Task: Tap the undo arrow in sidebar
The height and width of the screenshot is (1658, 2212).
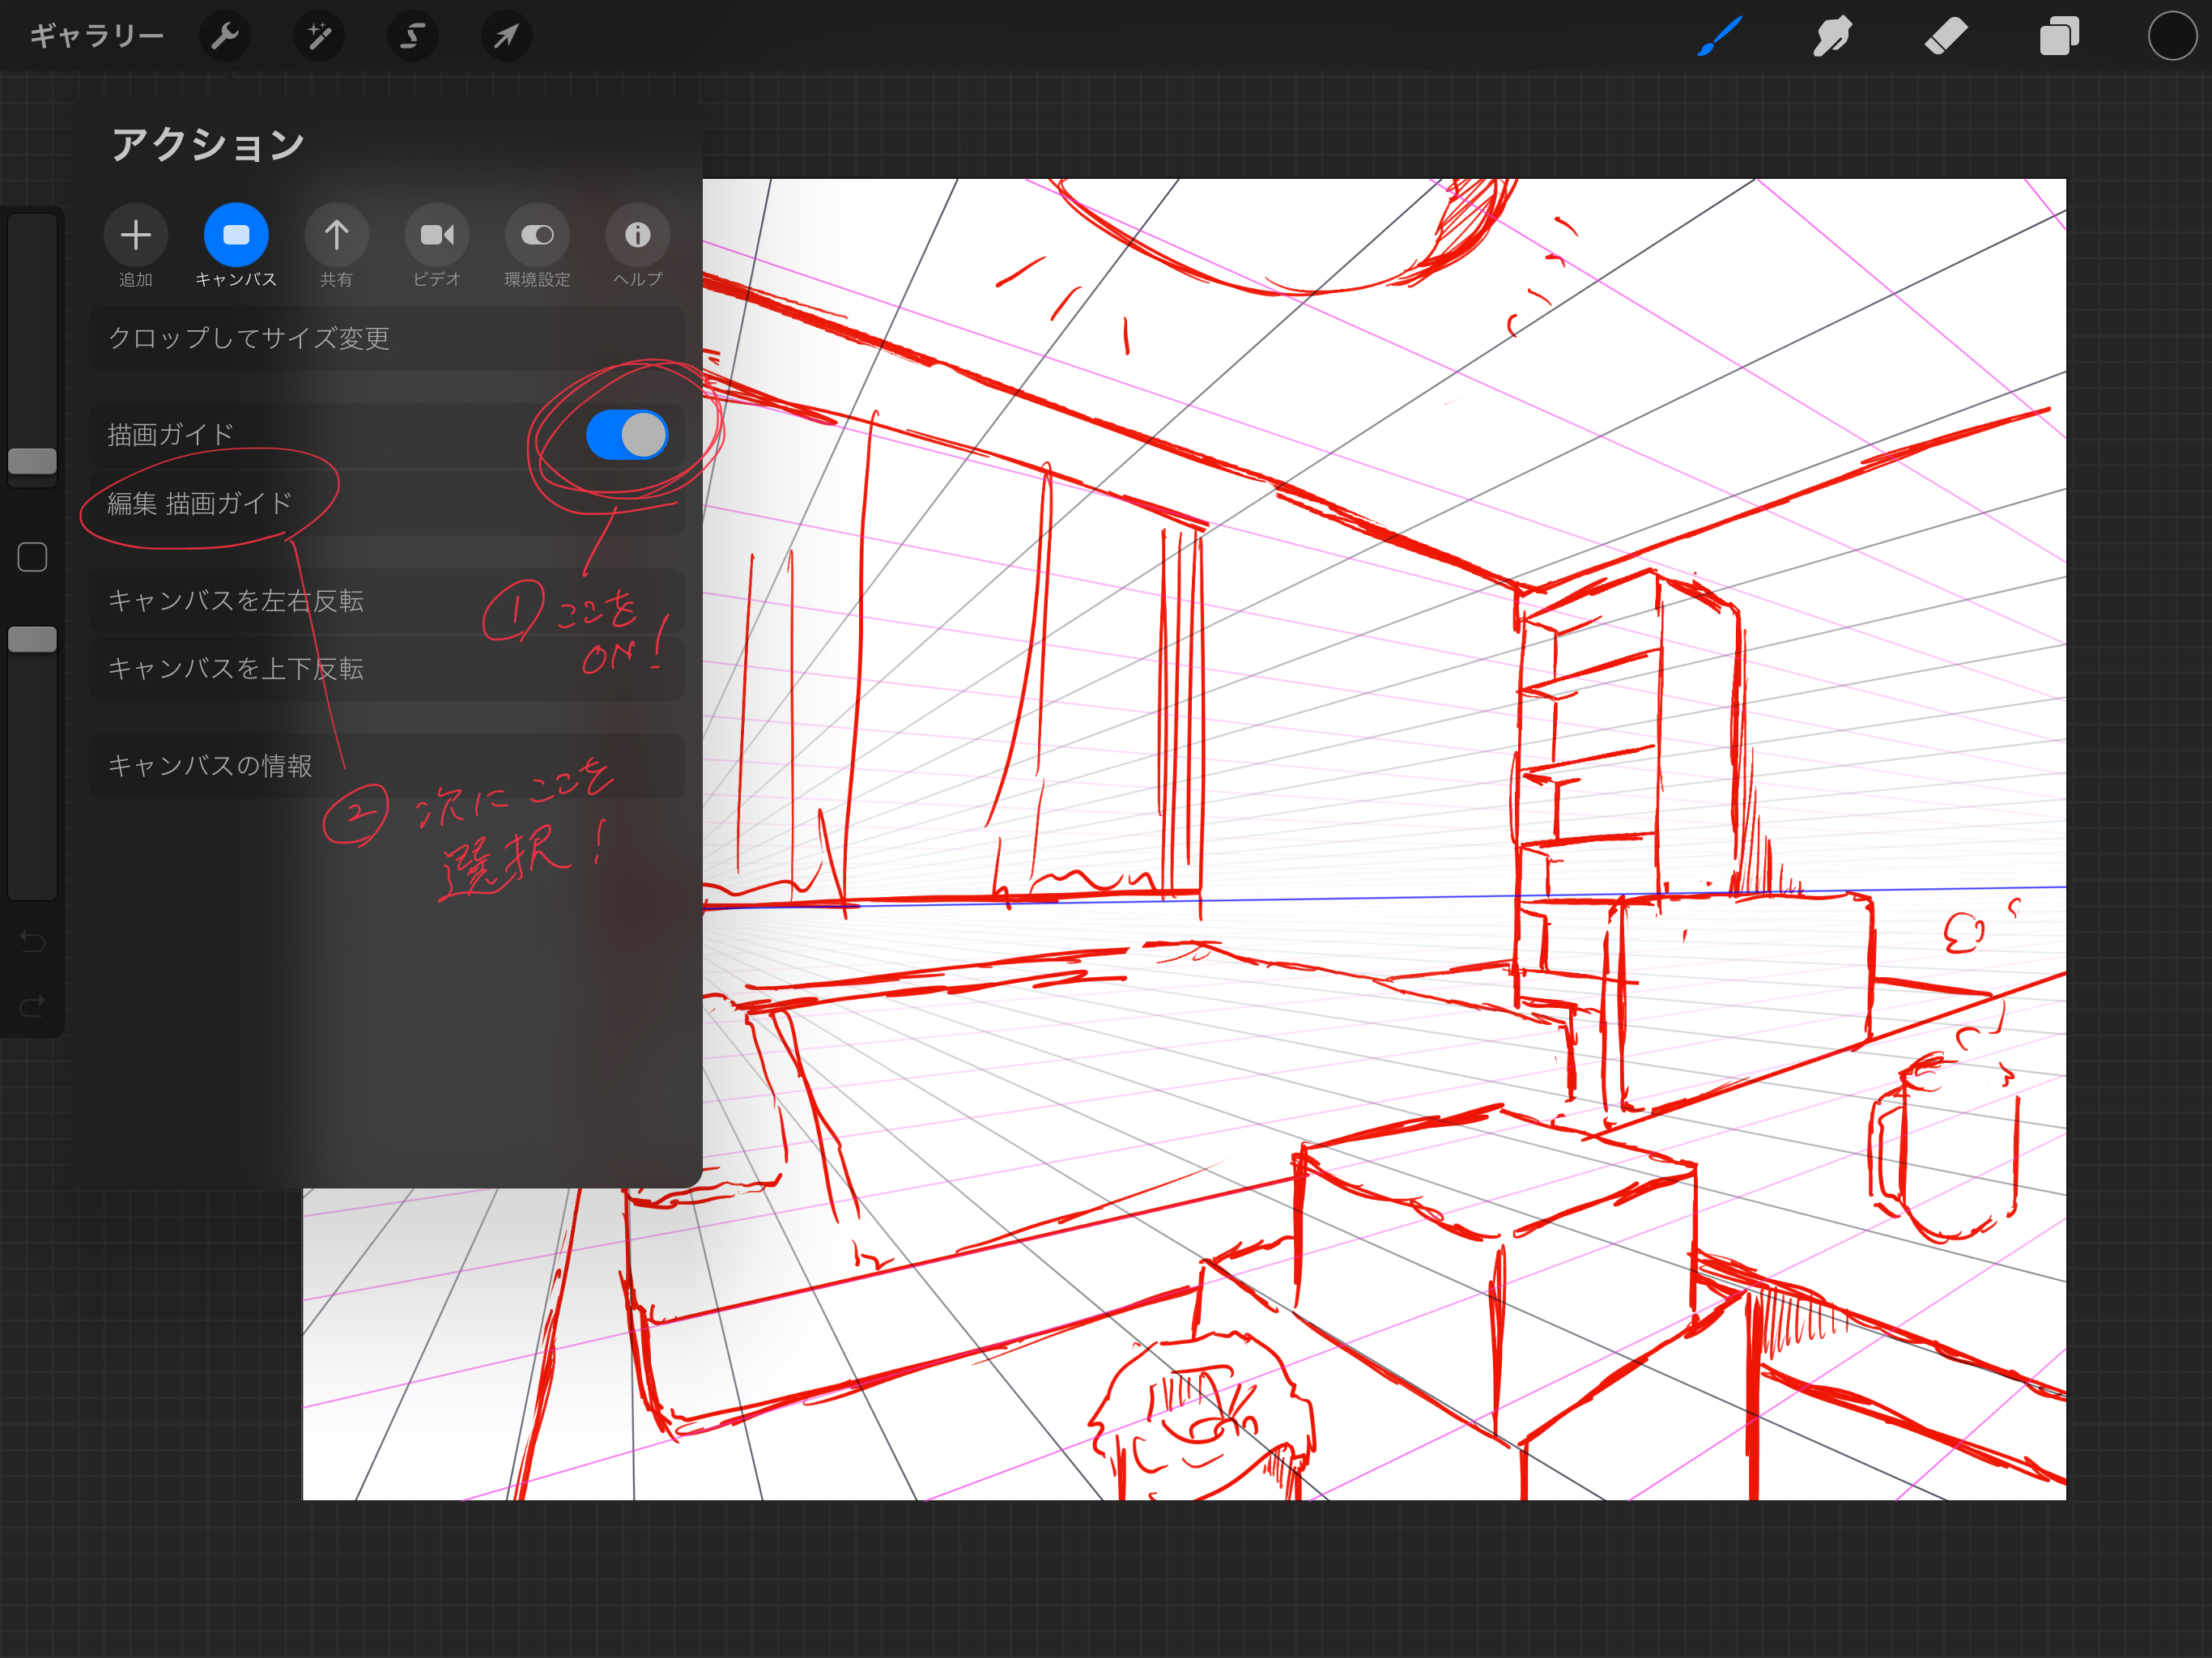Action: (x=32, y=941)
